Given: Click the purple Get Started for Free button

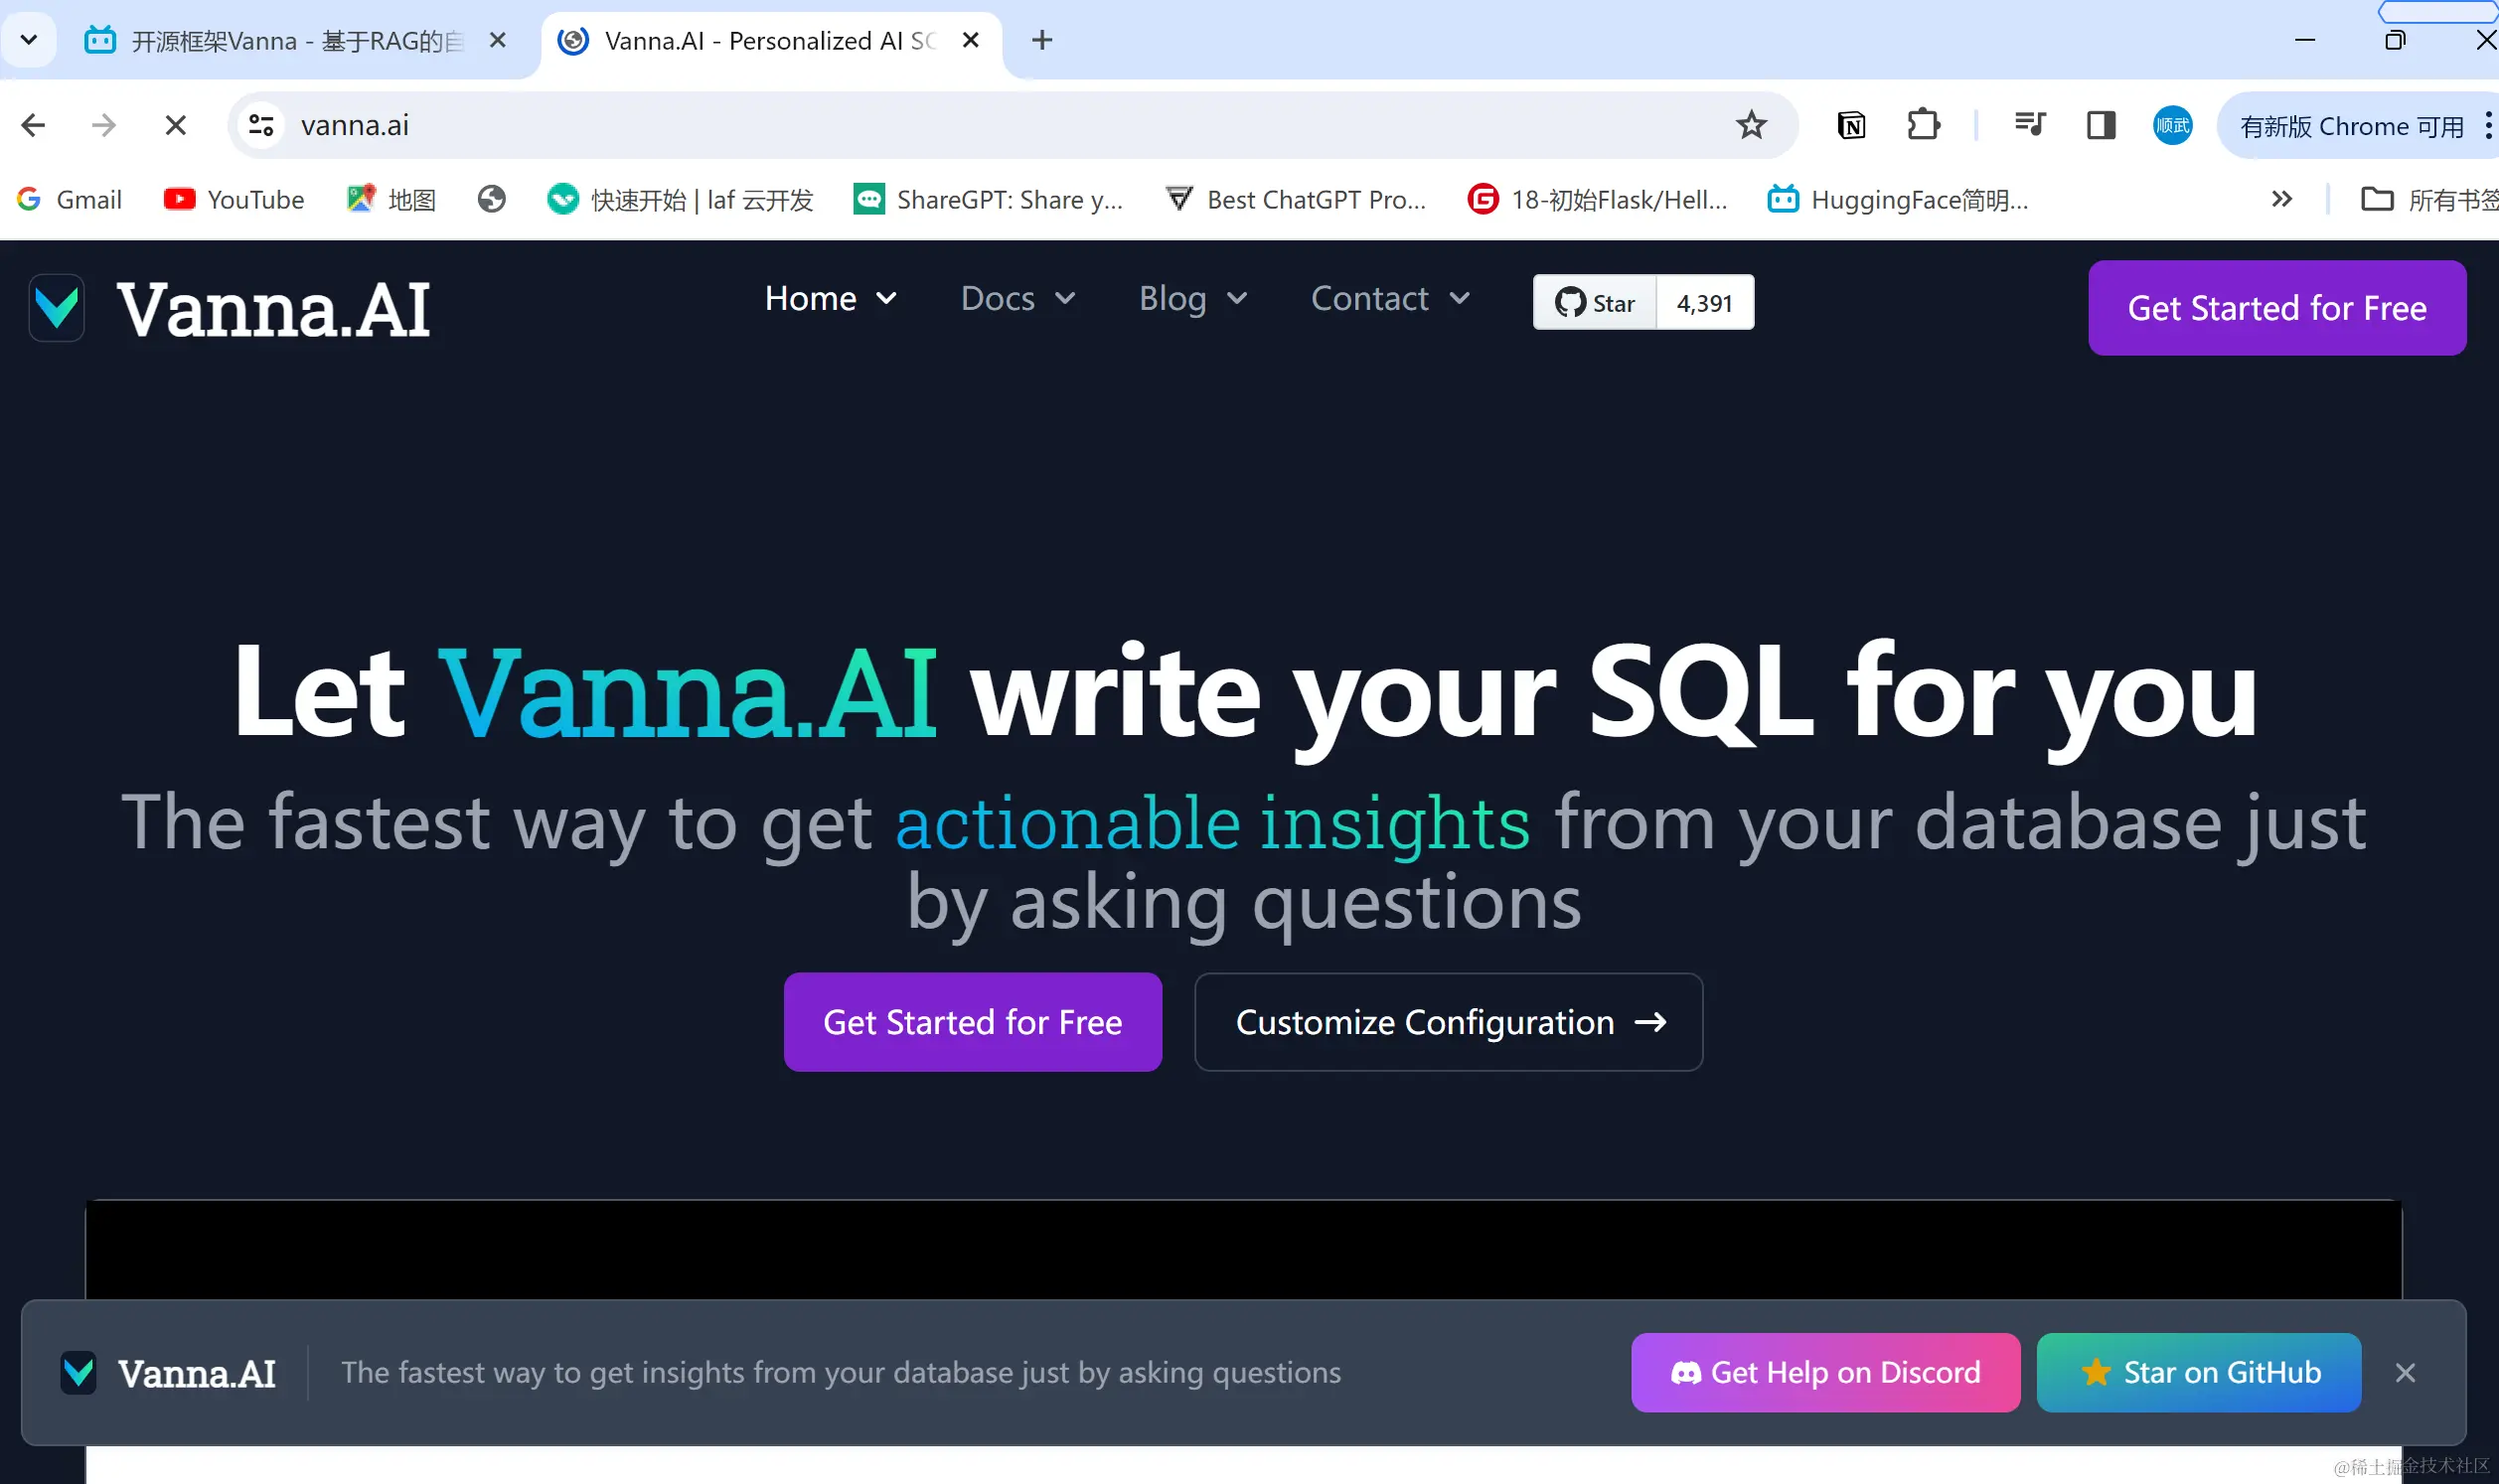Looking at the screenshot, I should [x=971, y=1021].
